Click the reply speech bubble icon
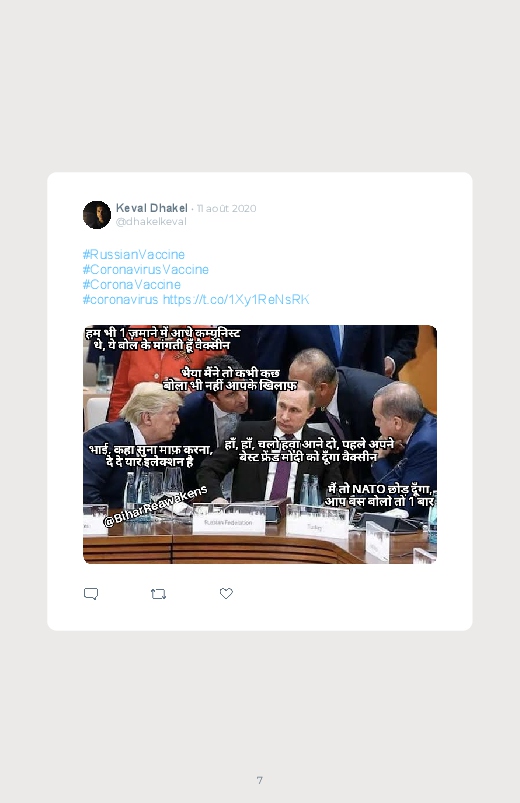This screenshot has width=520, height=803. tap(91, 594)
